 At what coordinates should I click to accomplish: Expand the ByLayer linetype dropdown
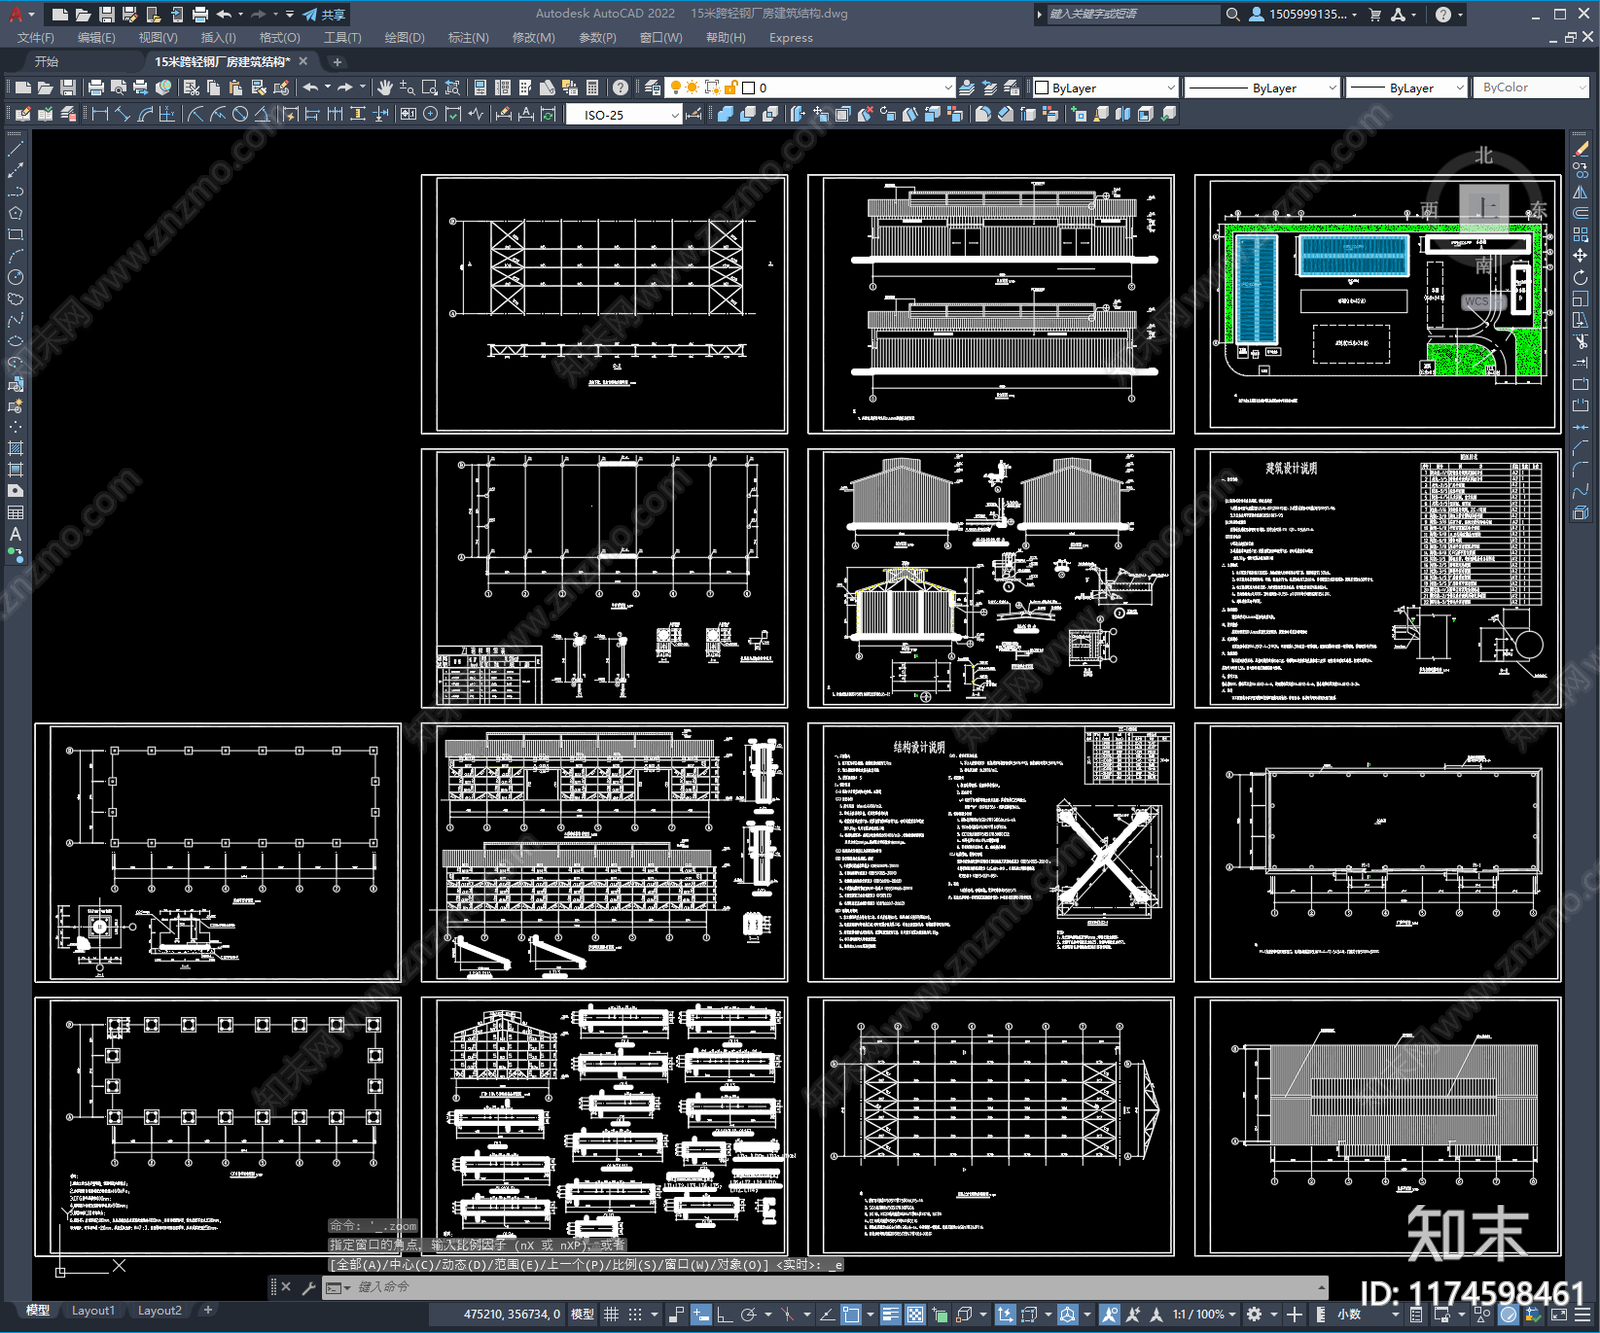coord(1262,88)
